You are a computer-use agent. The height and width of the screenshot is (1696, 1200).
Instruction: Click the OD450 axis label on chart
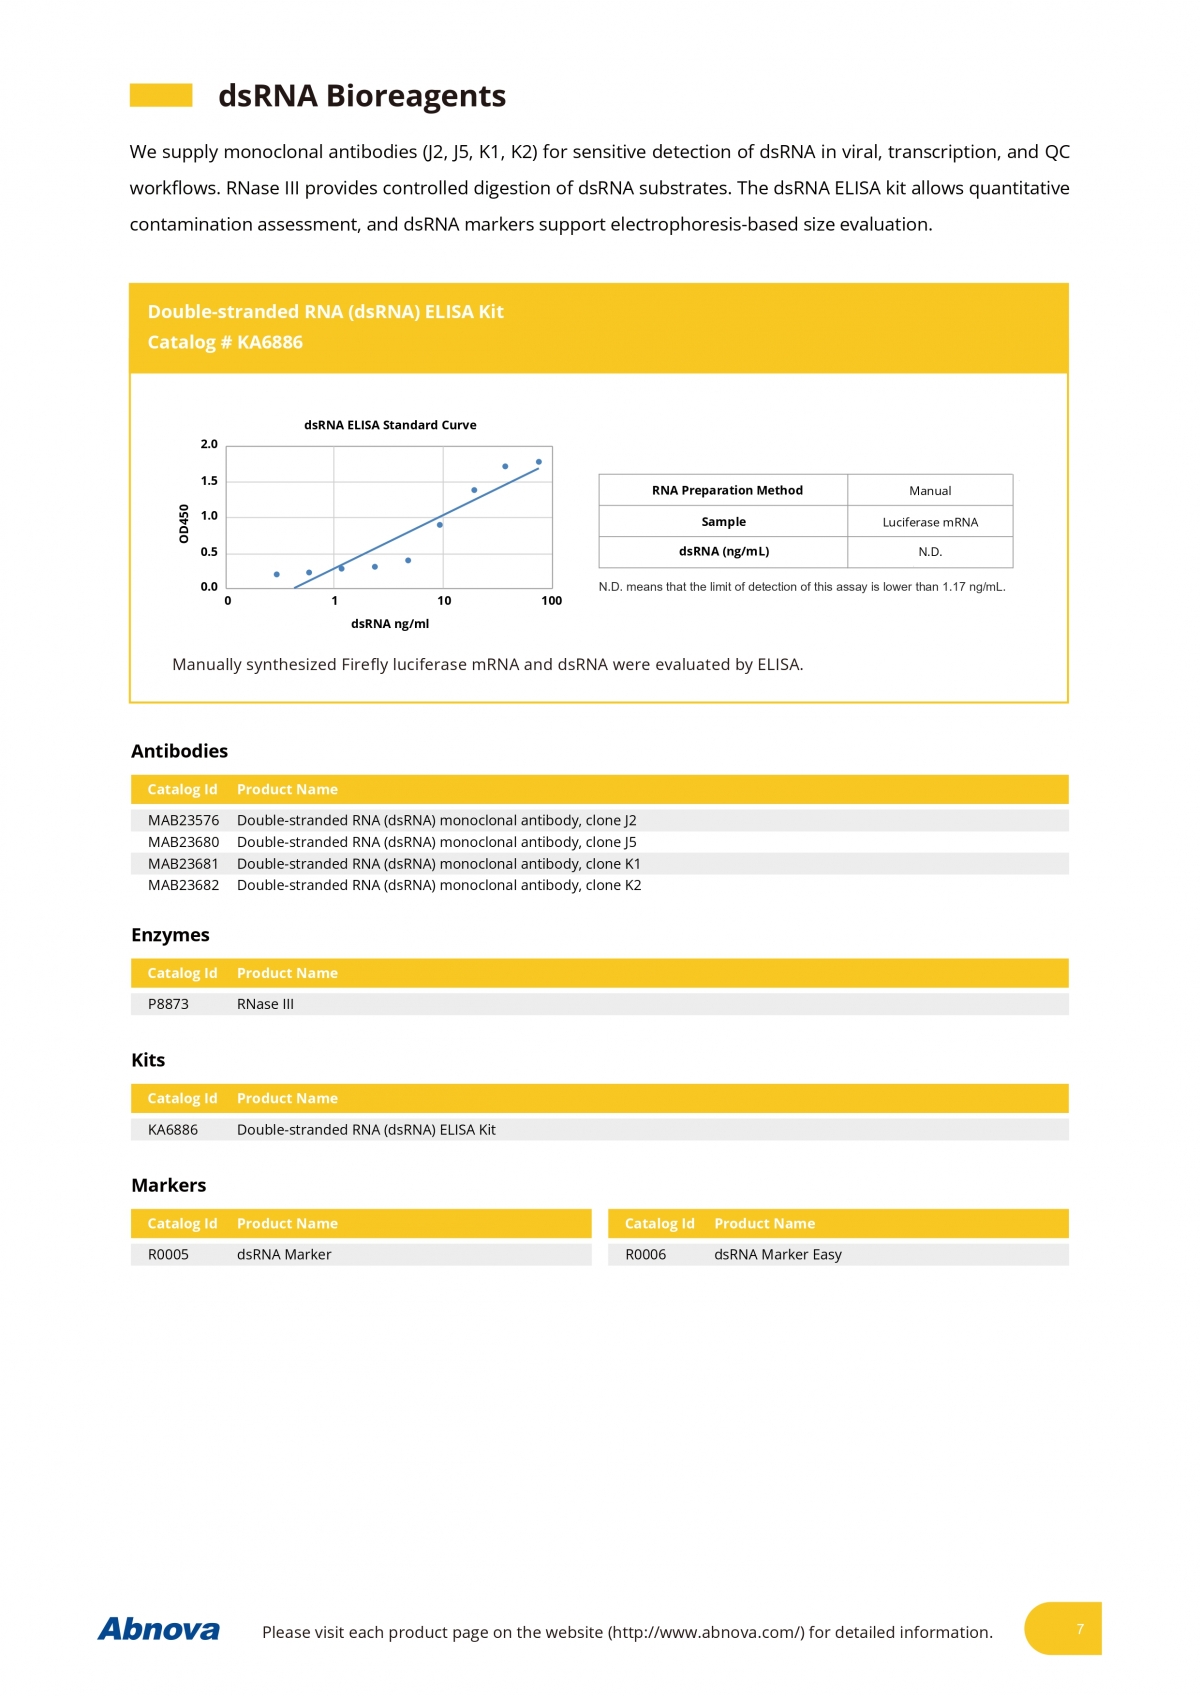[x=184, y=523]
